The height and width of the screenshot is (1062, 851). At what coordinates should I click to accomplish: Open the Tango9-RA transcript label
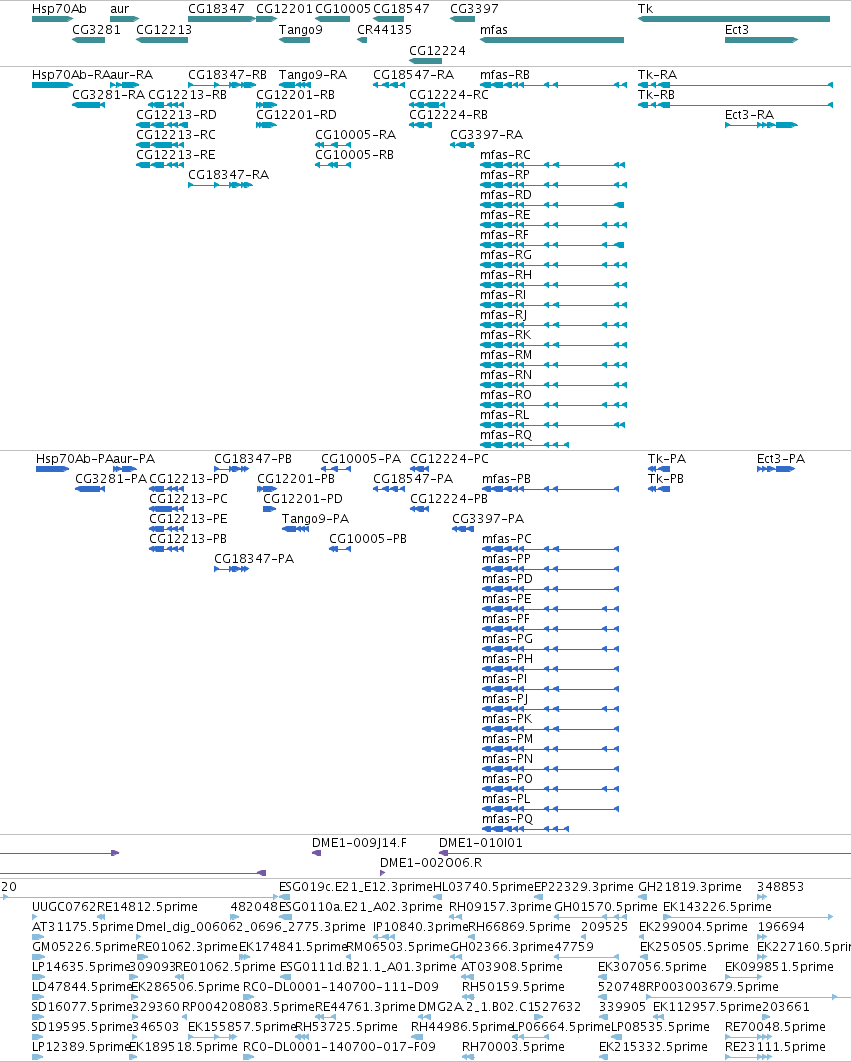313,75
